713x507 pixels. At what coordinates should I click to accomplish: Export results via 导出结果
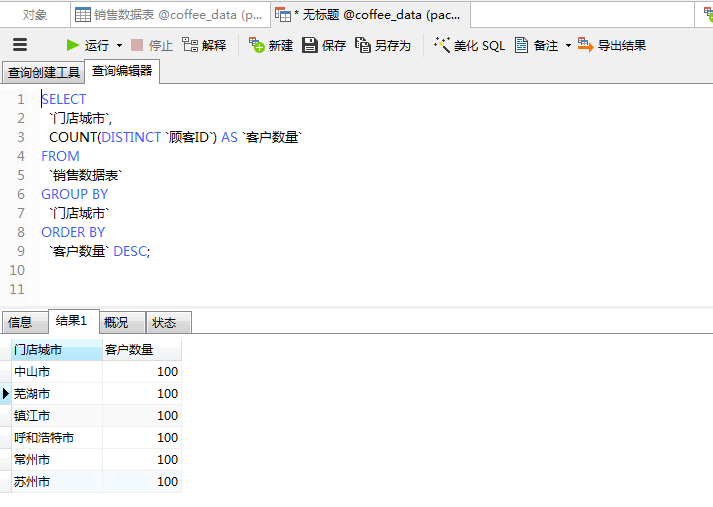coord(612,45)
